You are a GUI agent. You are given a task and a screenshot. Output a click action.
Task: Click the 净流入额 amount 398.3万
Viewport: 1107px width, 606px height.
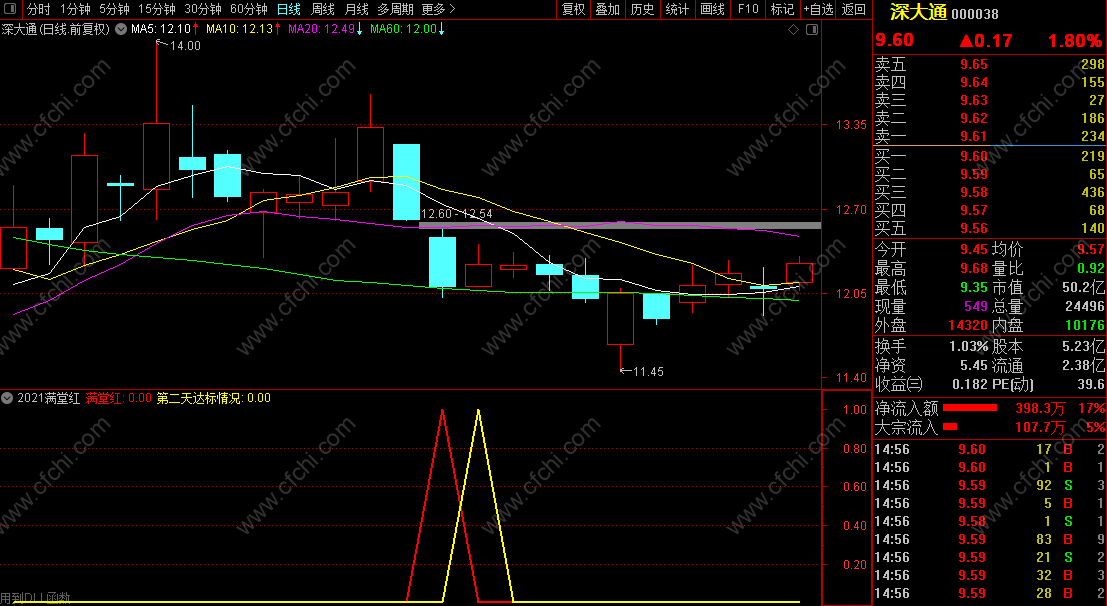[x=1040, y=408]
